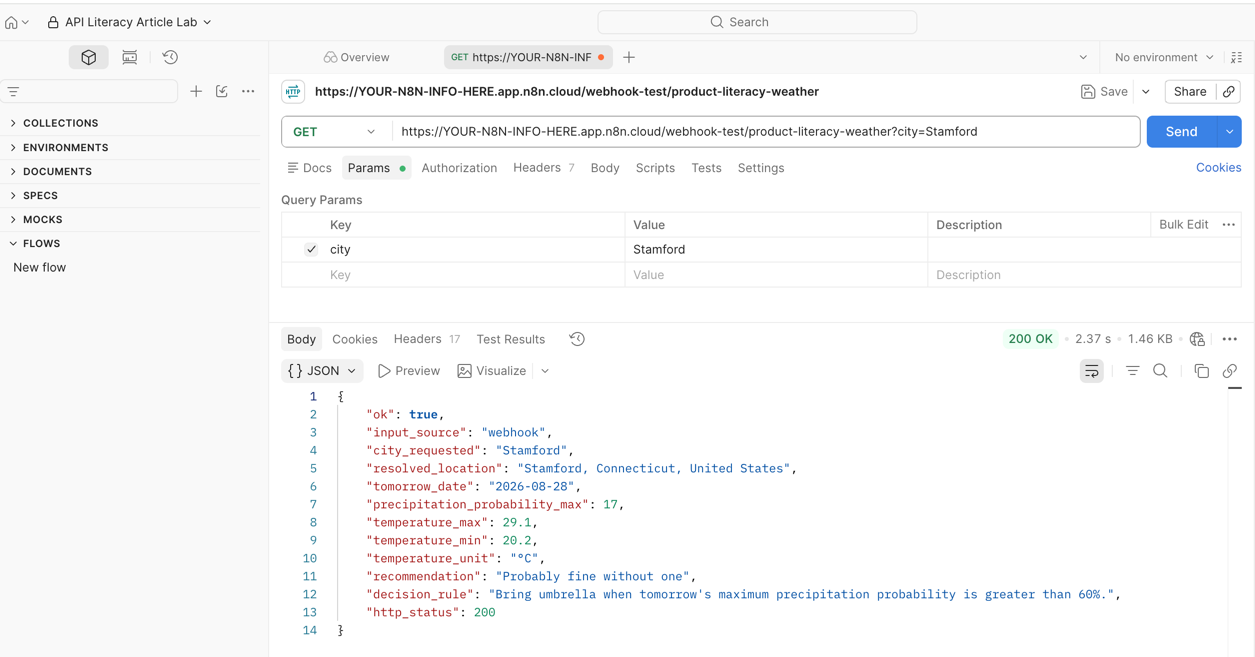Copy response link icon
The image size is (1255, 657).
pos(1230,372)
